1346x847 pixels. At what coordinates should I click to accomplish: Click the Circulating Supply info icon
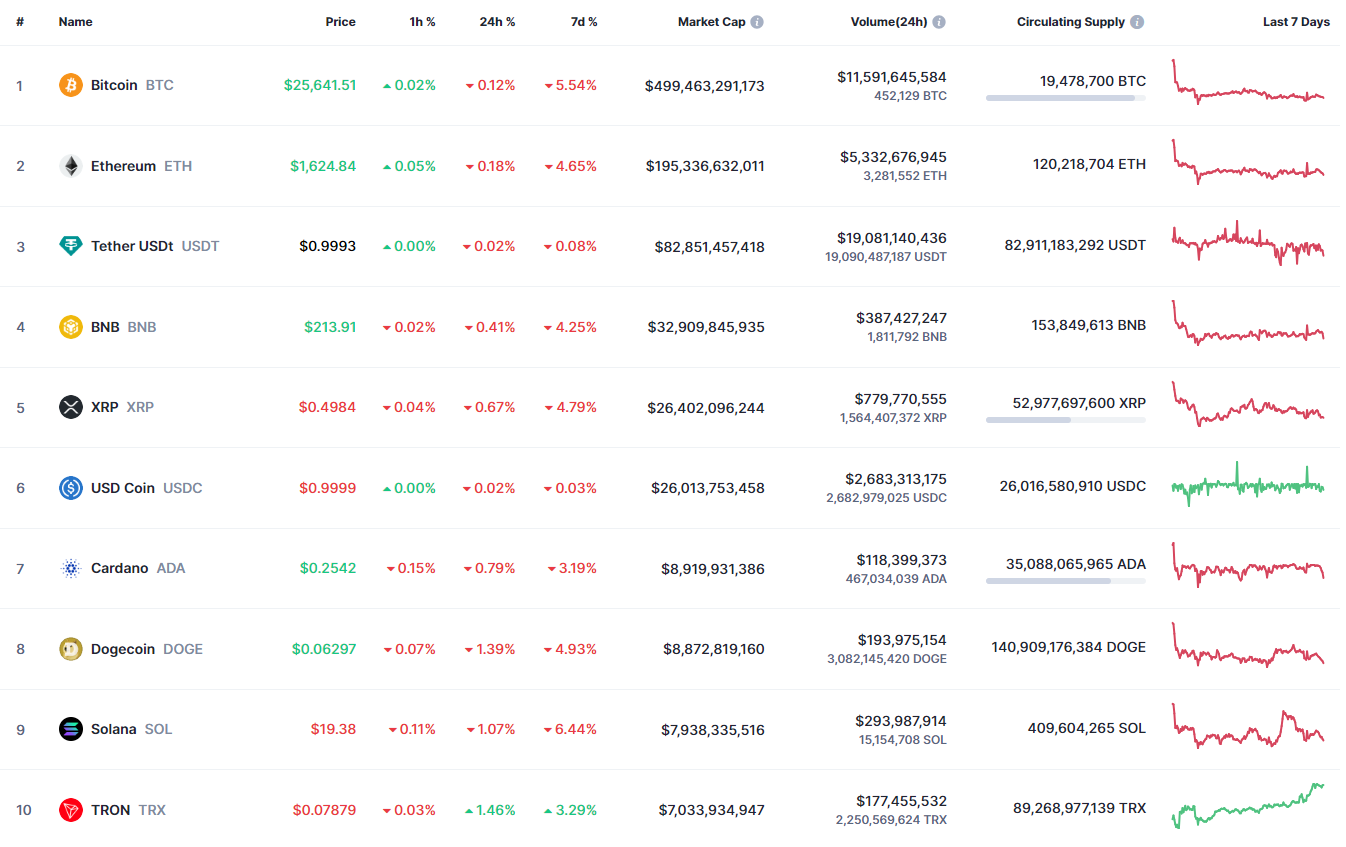[x=1138, y=22]
